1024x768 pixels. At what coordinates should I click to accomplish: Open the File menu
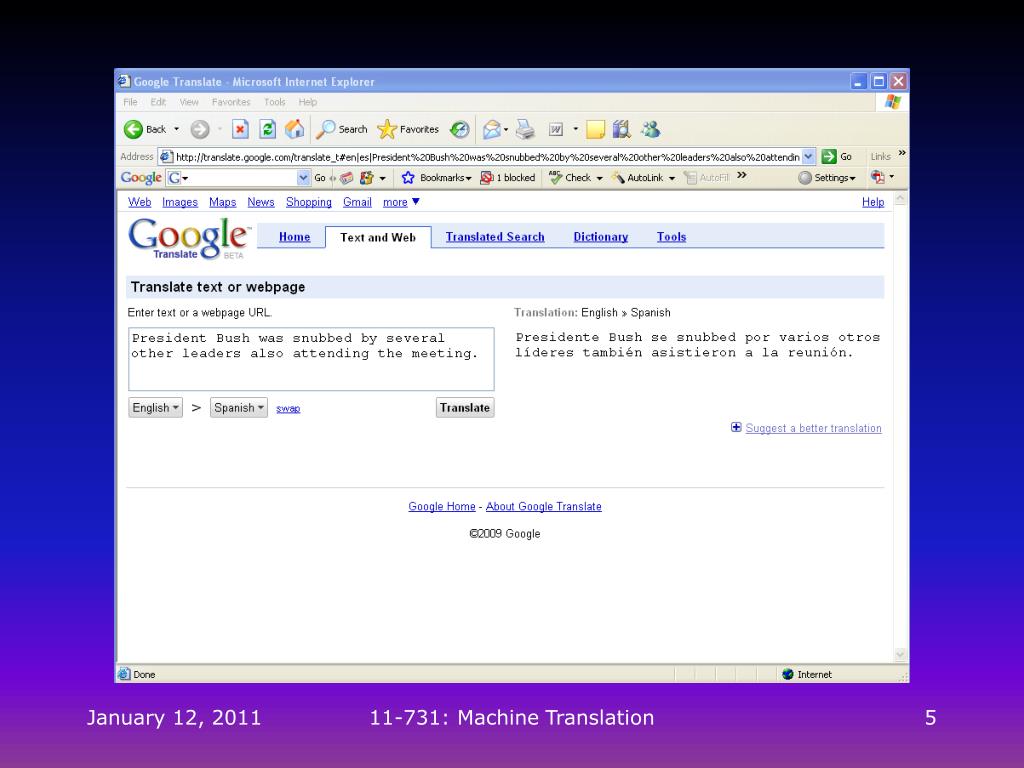click(x=131, y=102)
